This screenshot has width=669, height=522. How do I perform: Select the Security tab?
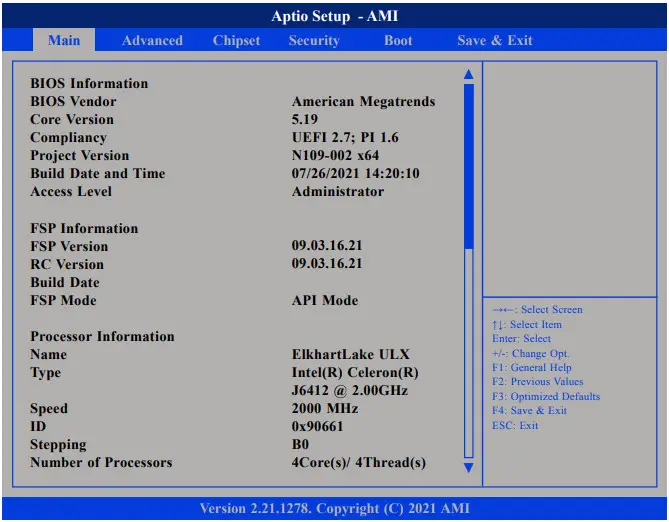click(314, 41)
